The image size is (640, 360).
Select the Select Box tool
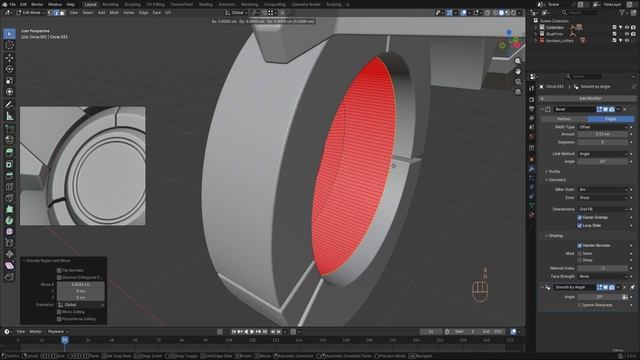point(9,34)
